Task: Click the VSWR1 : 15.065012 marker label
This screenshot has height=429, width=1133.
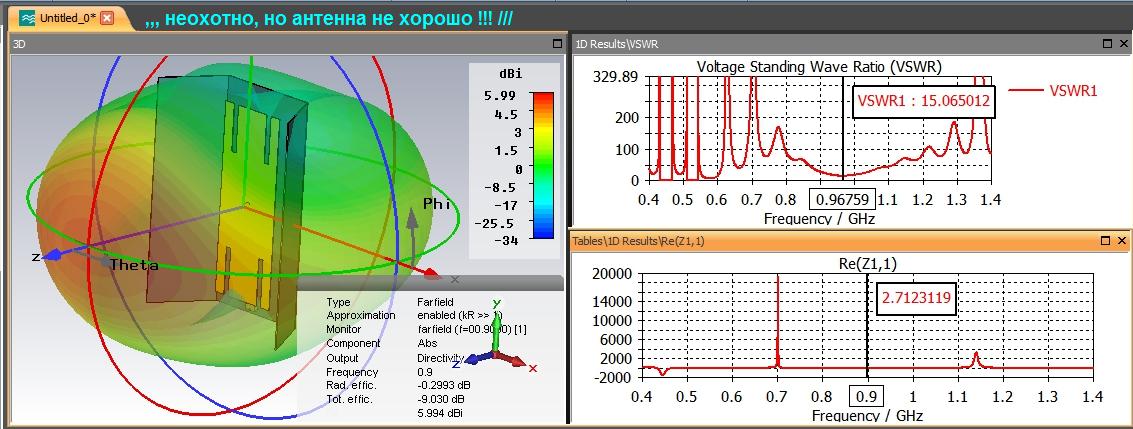Action: [923, 103]
